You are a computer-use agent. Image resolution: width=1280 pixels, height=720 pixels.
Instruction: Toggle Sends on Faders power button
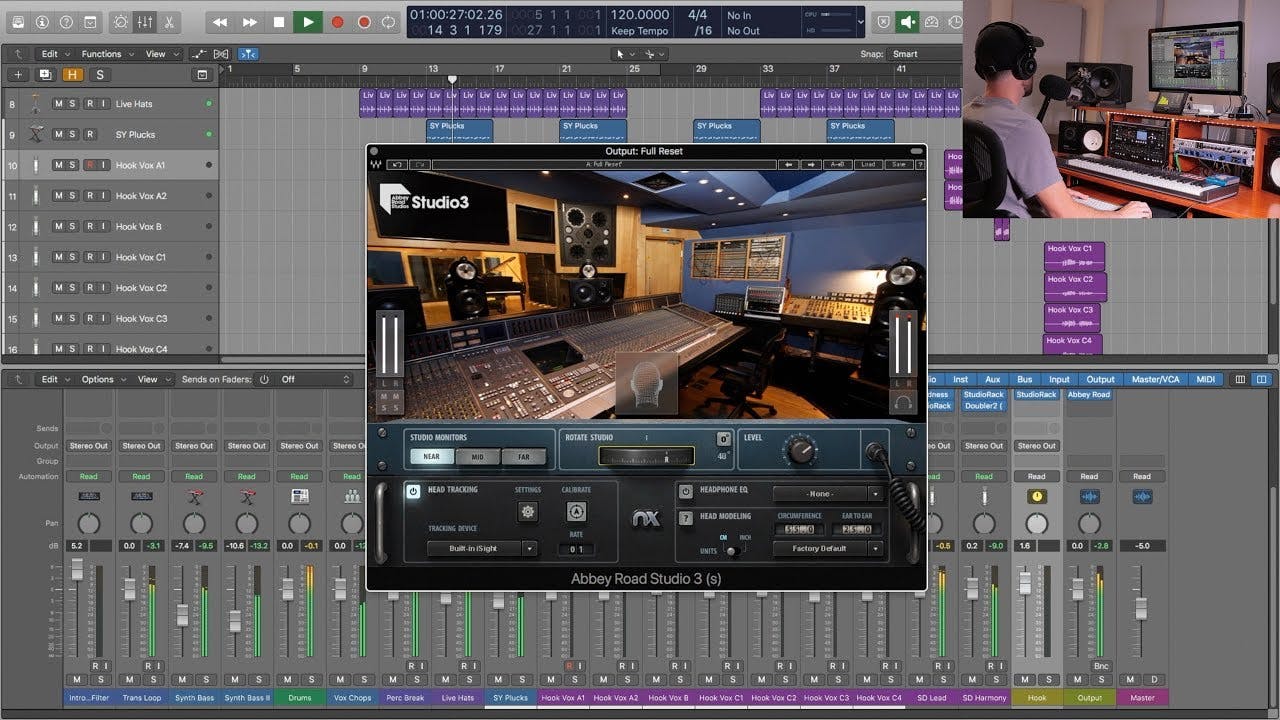click(x=264, y=379)
